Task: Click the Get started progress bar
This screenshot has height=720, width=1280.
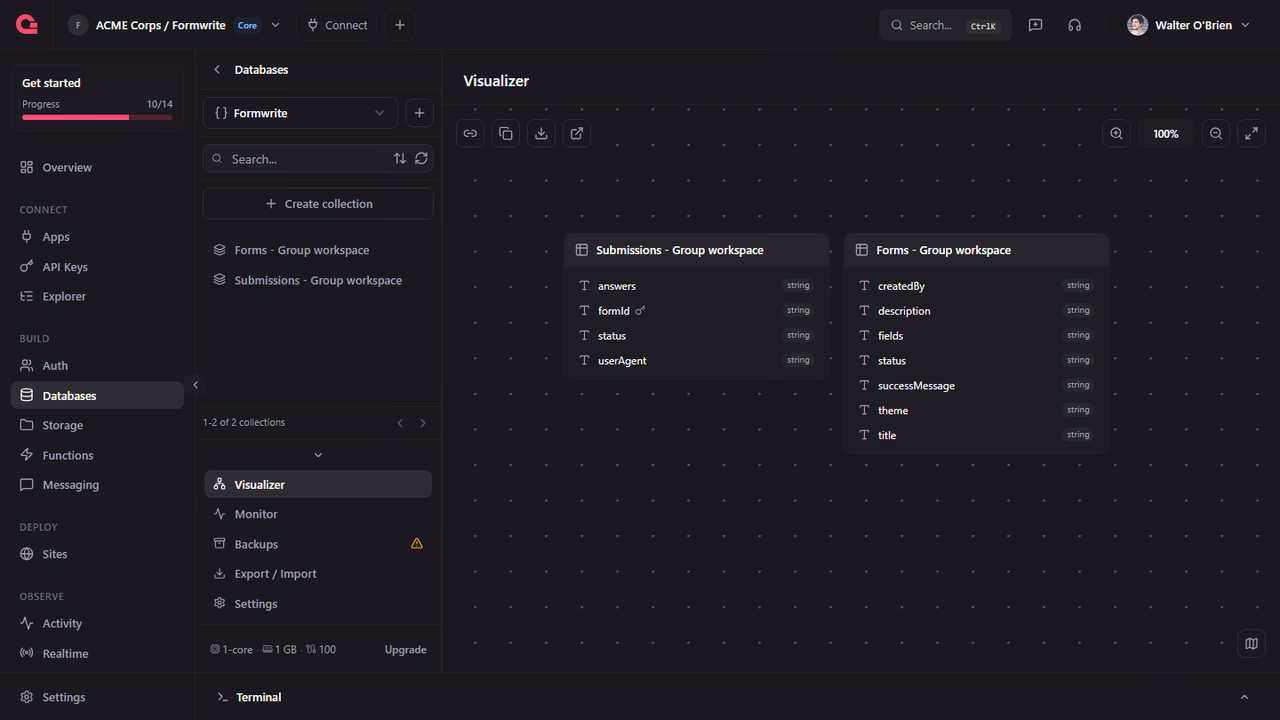Action: (97, 117)
